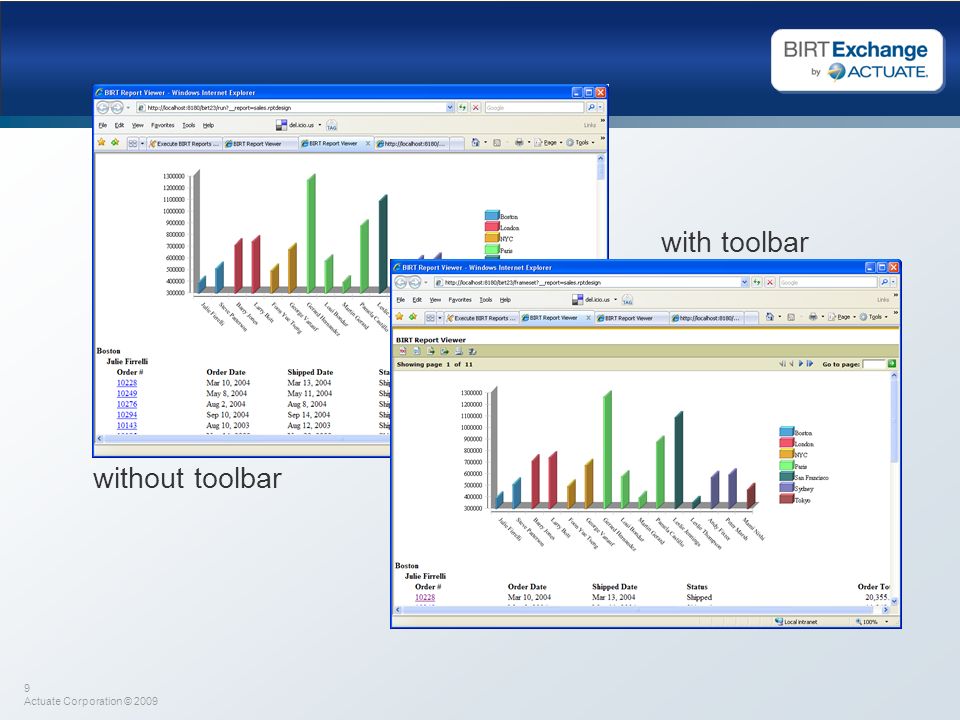Image resolution: width=960 pixels, height=720 pixels.
Task: Open zoom level dropdown in front status bar
Action: (x=887, y=621)
